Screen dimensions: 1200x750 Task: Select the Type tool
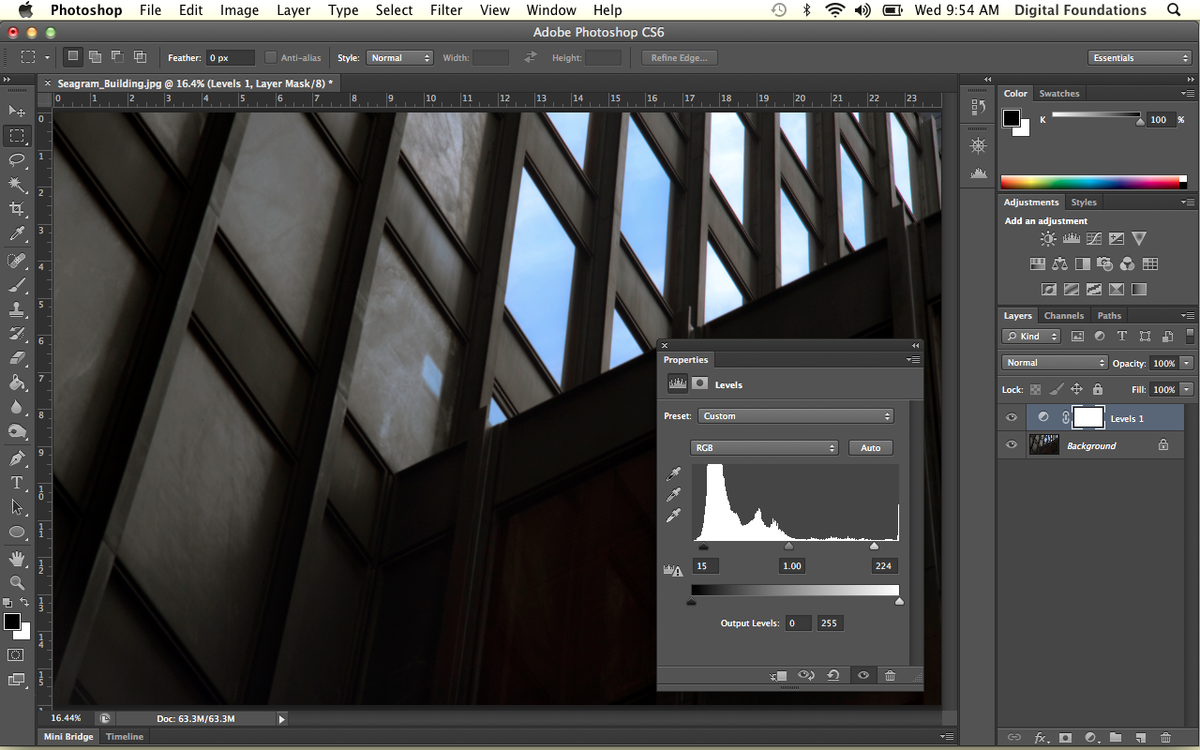(x=17, y=483)
